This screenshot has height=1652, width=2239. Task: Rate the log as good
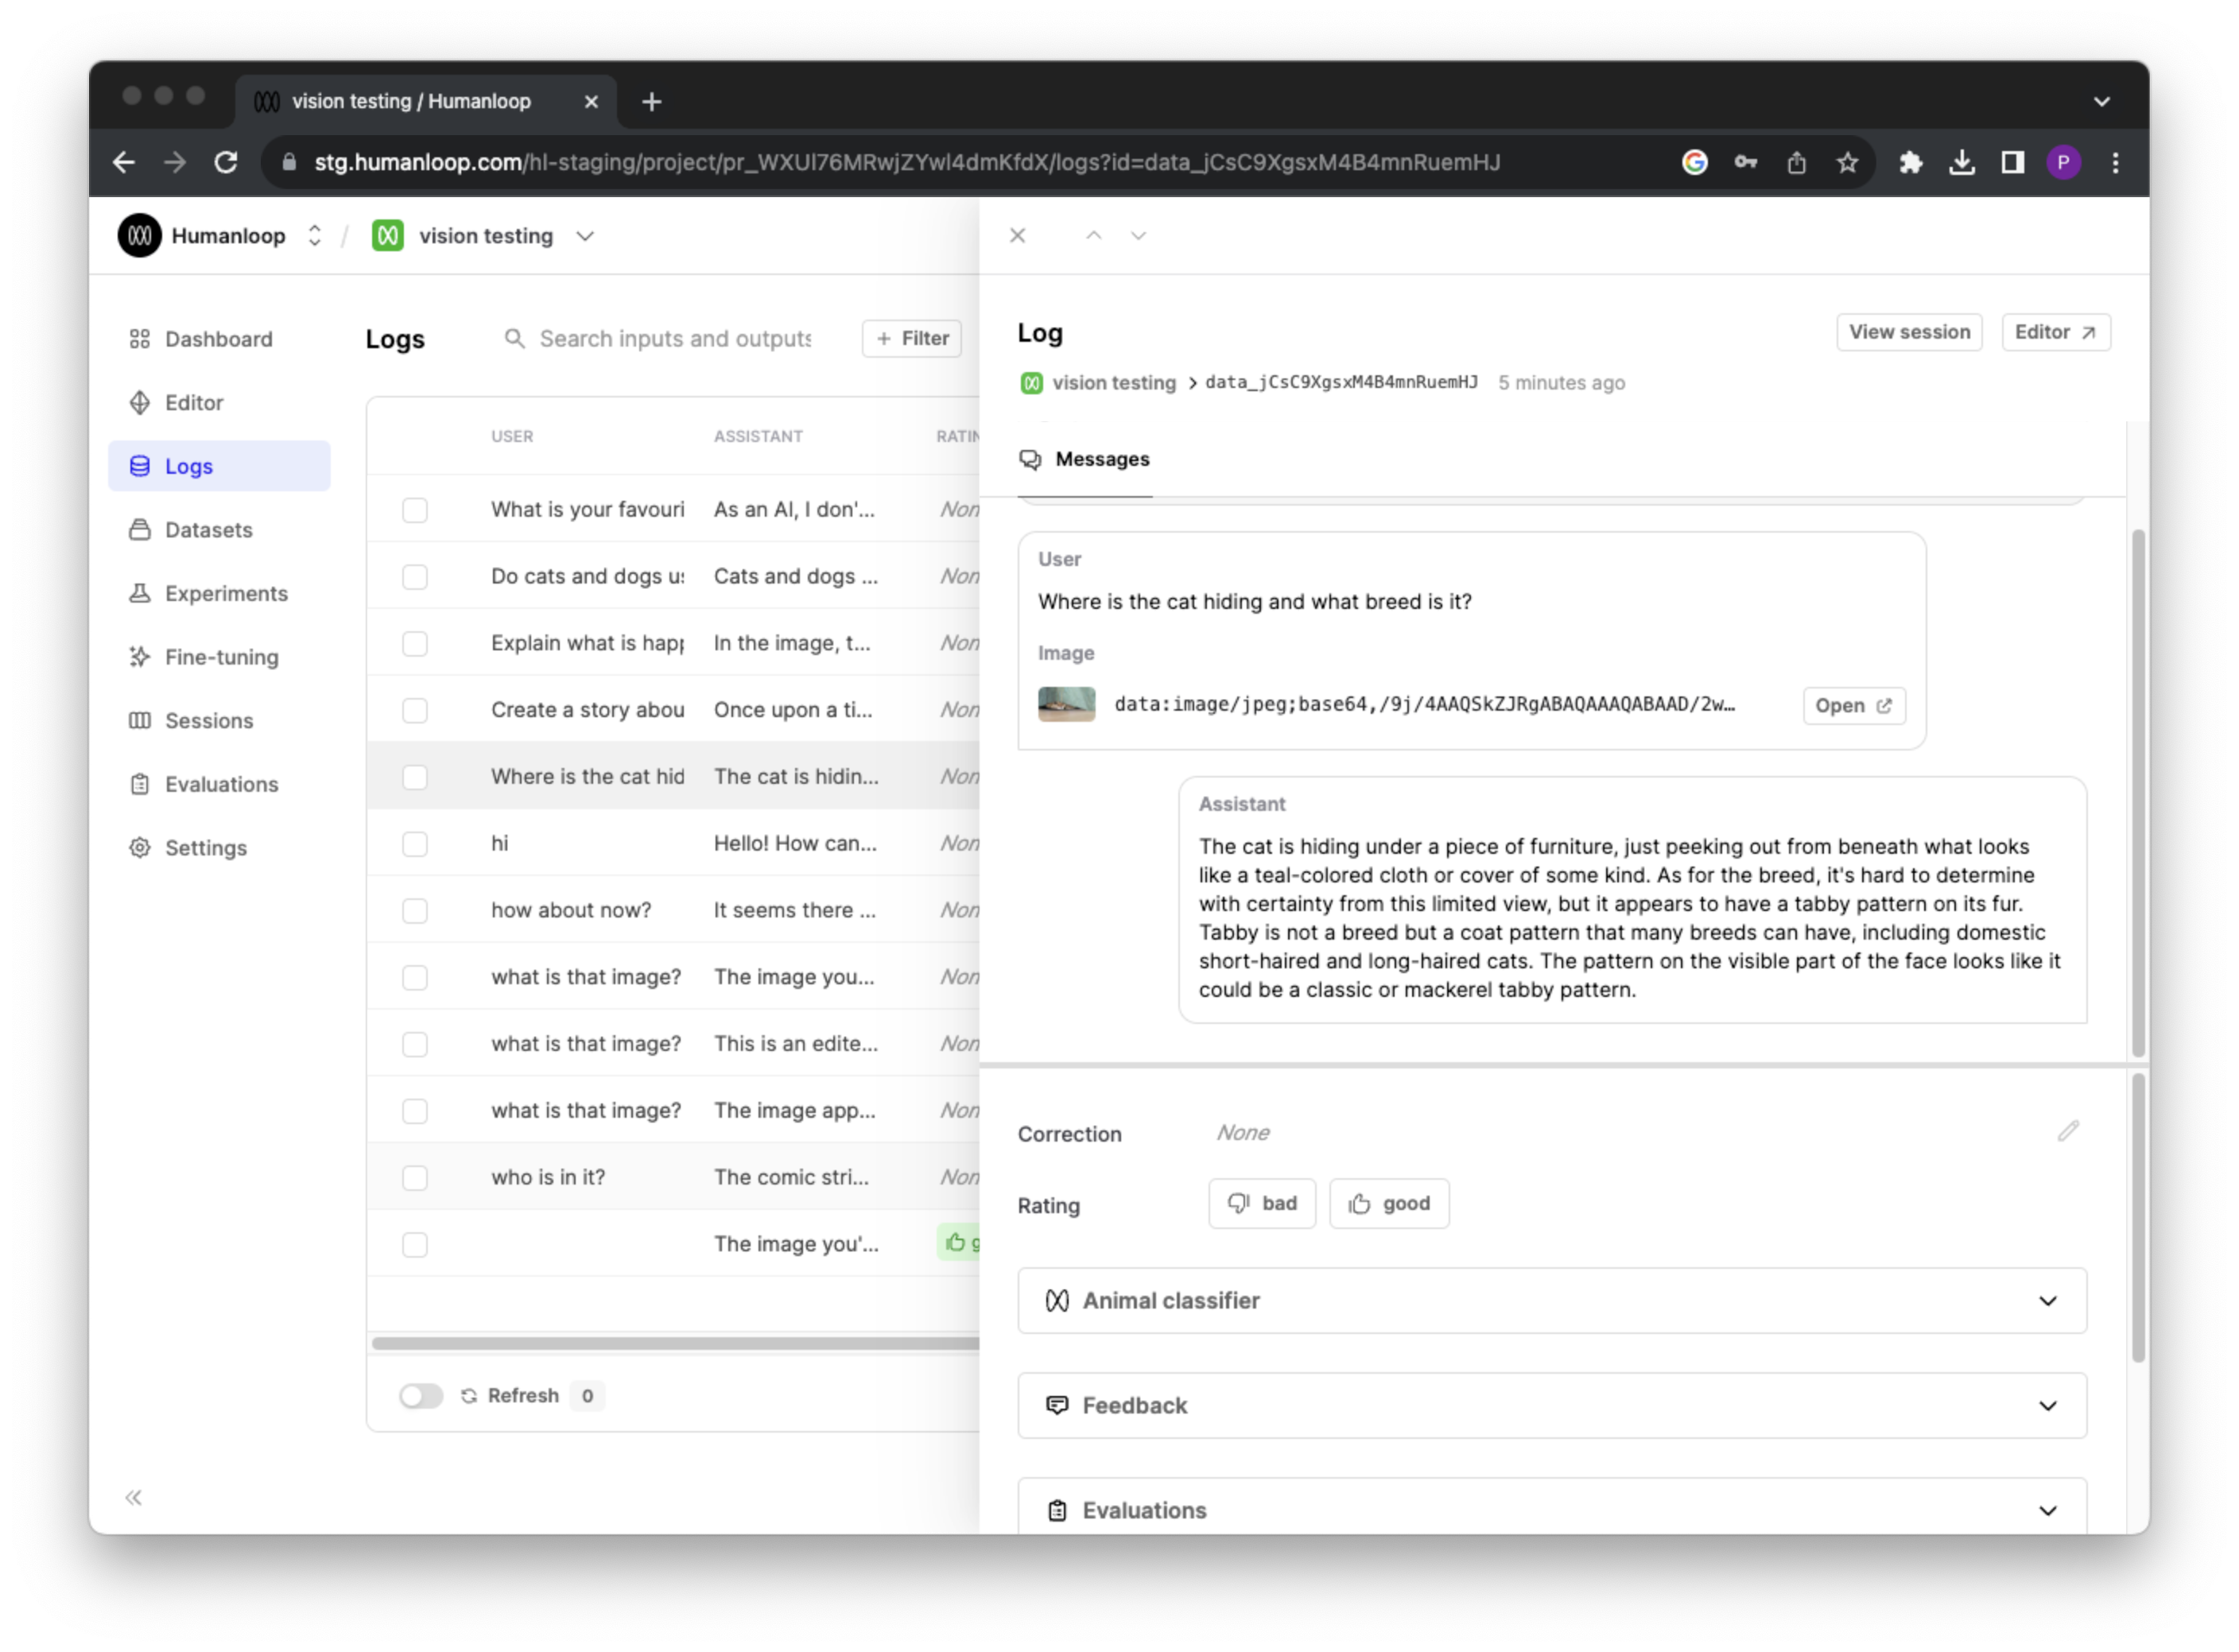coord(1389,1205)
